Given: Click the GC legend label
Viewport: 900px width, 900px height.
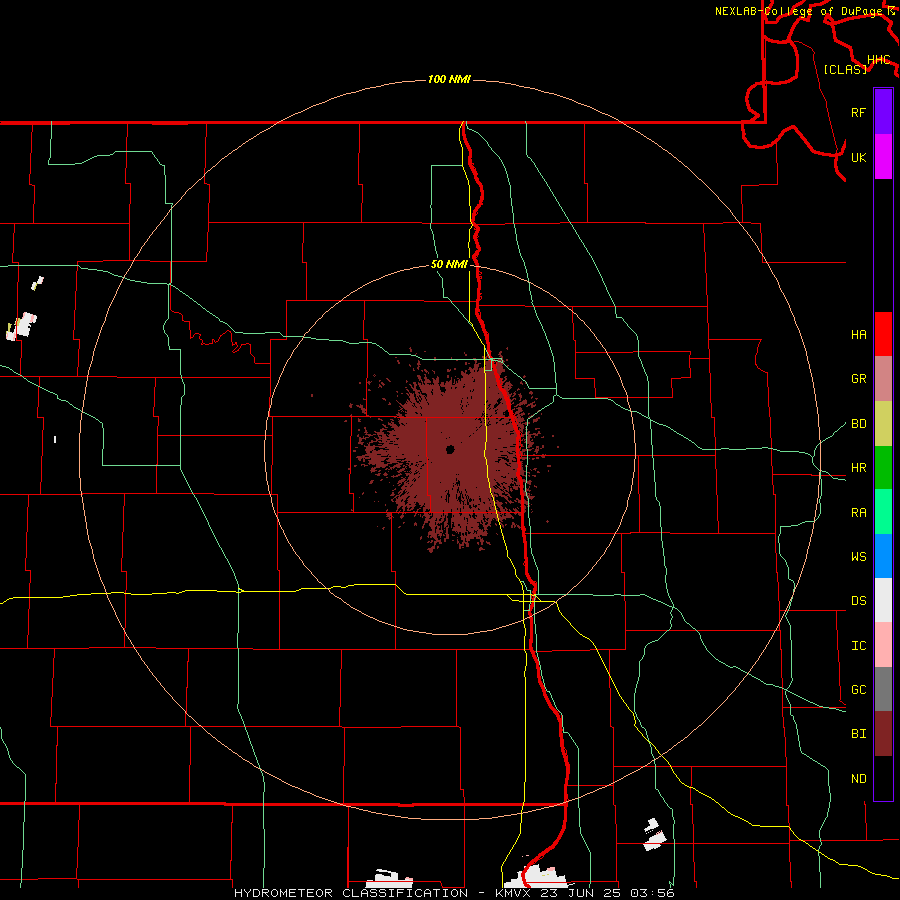Looking at the screenshot, I should (x=858, y=689).
